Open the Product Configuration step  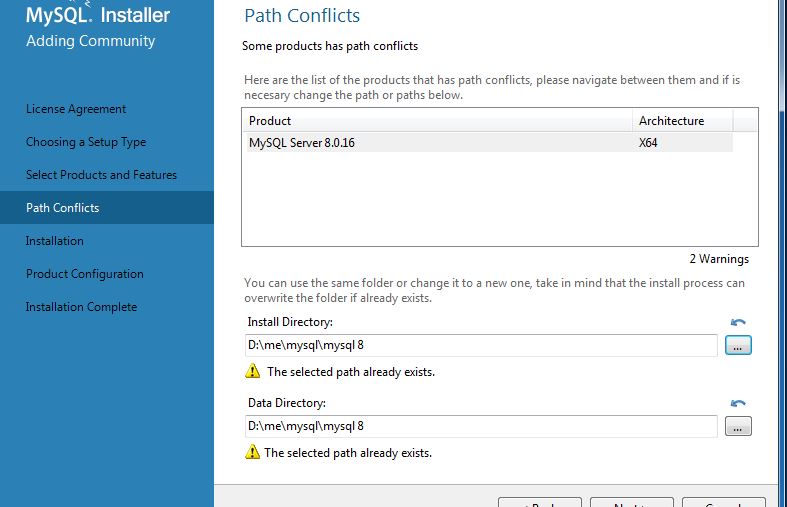[85, 274]
